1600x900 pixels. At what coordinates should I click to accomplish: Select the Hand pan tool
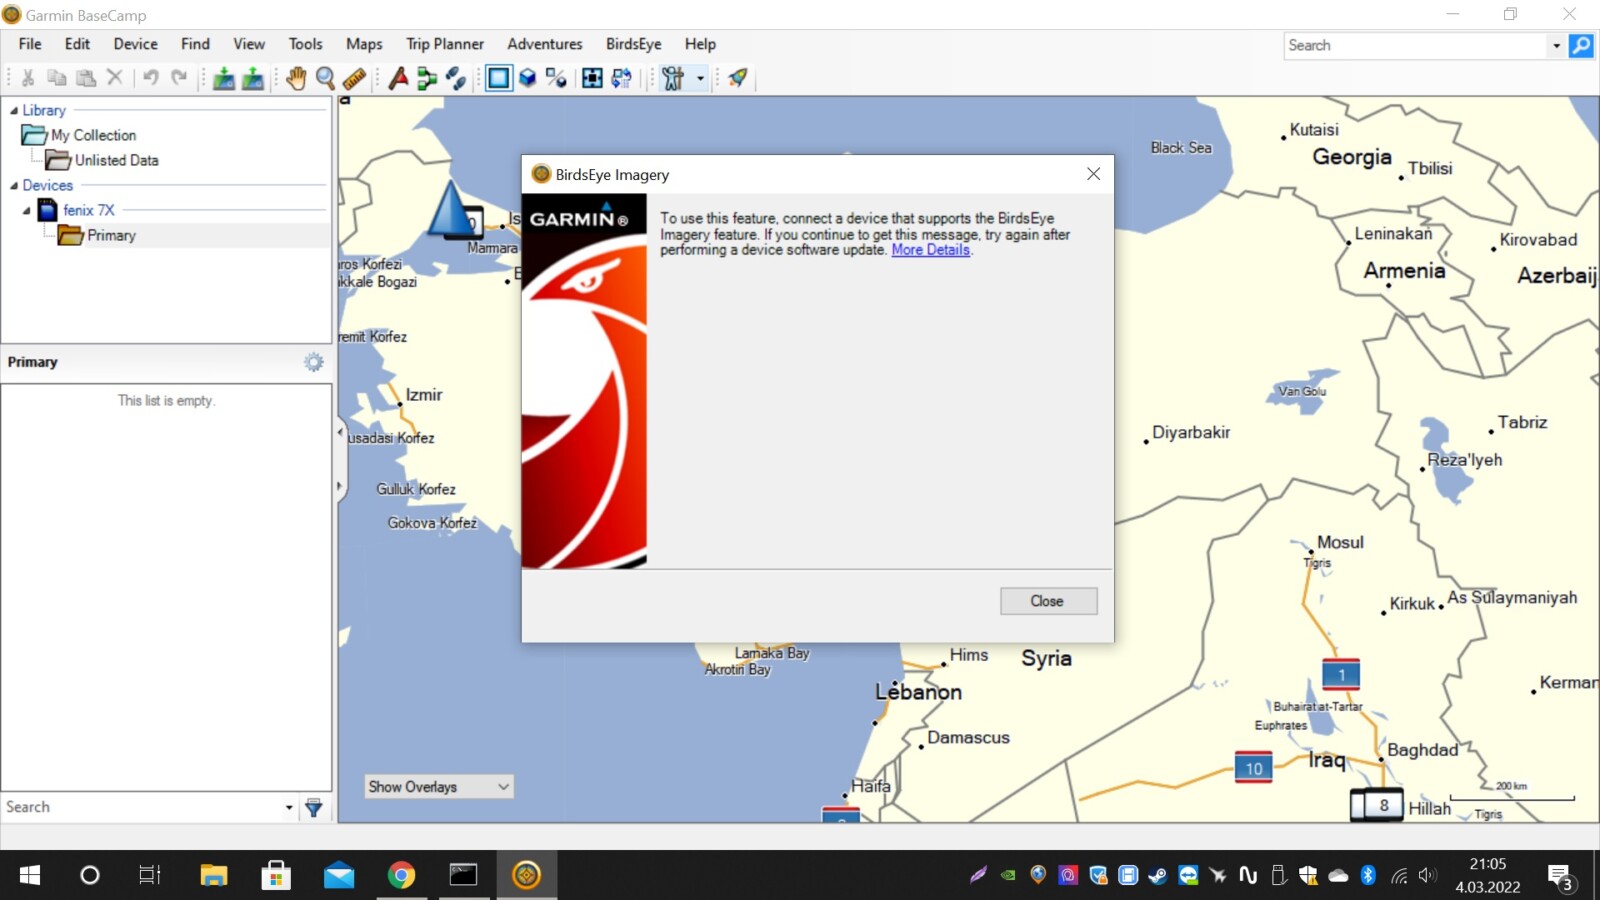pyautogui.click(x=296, y=78)
